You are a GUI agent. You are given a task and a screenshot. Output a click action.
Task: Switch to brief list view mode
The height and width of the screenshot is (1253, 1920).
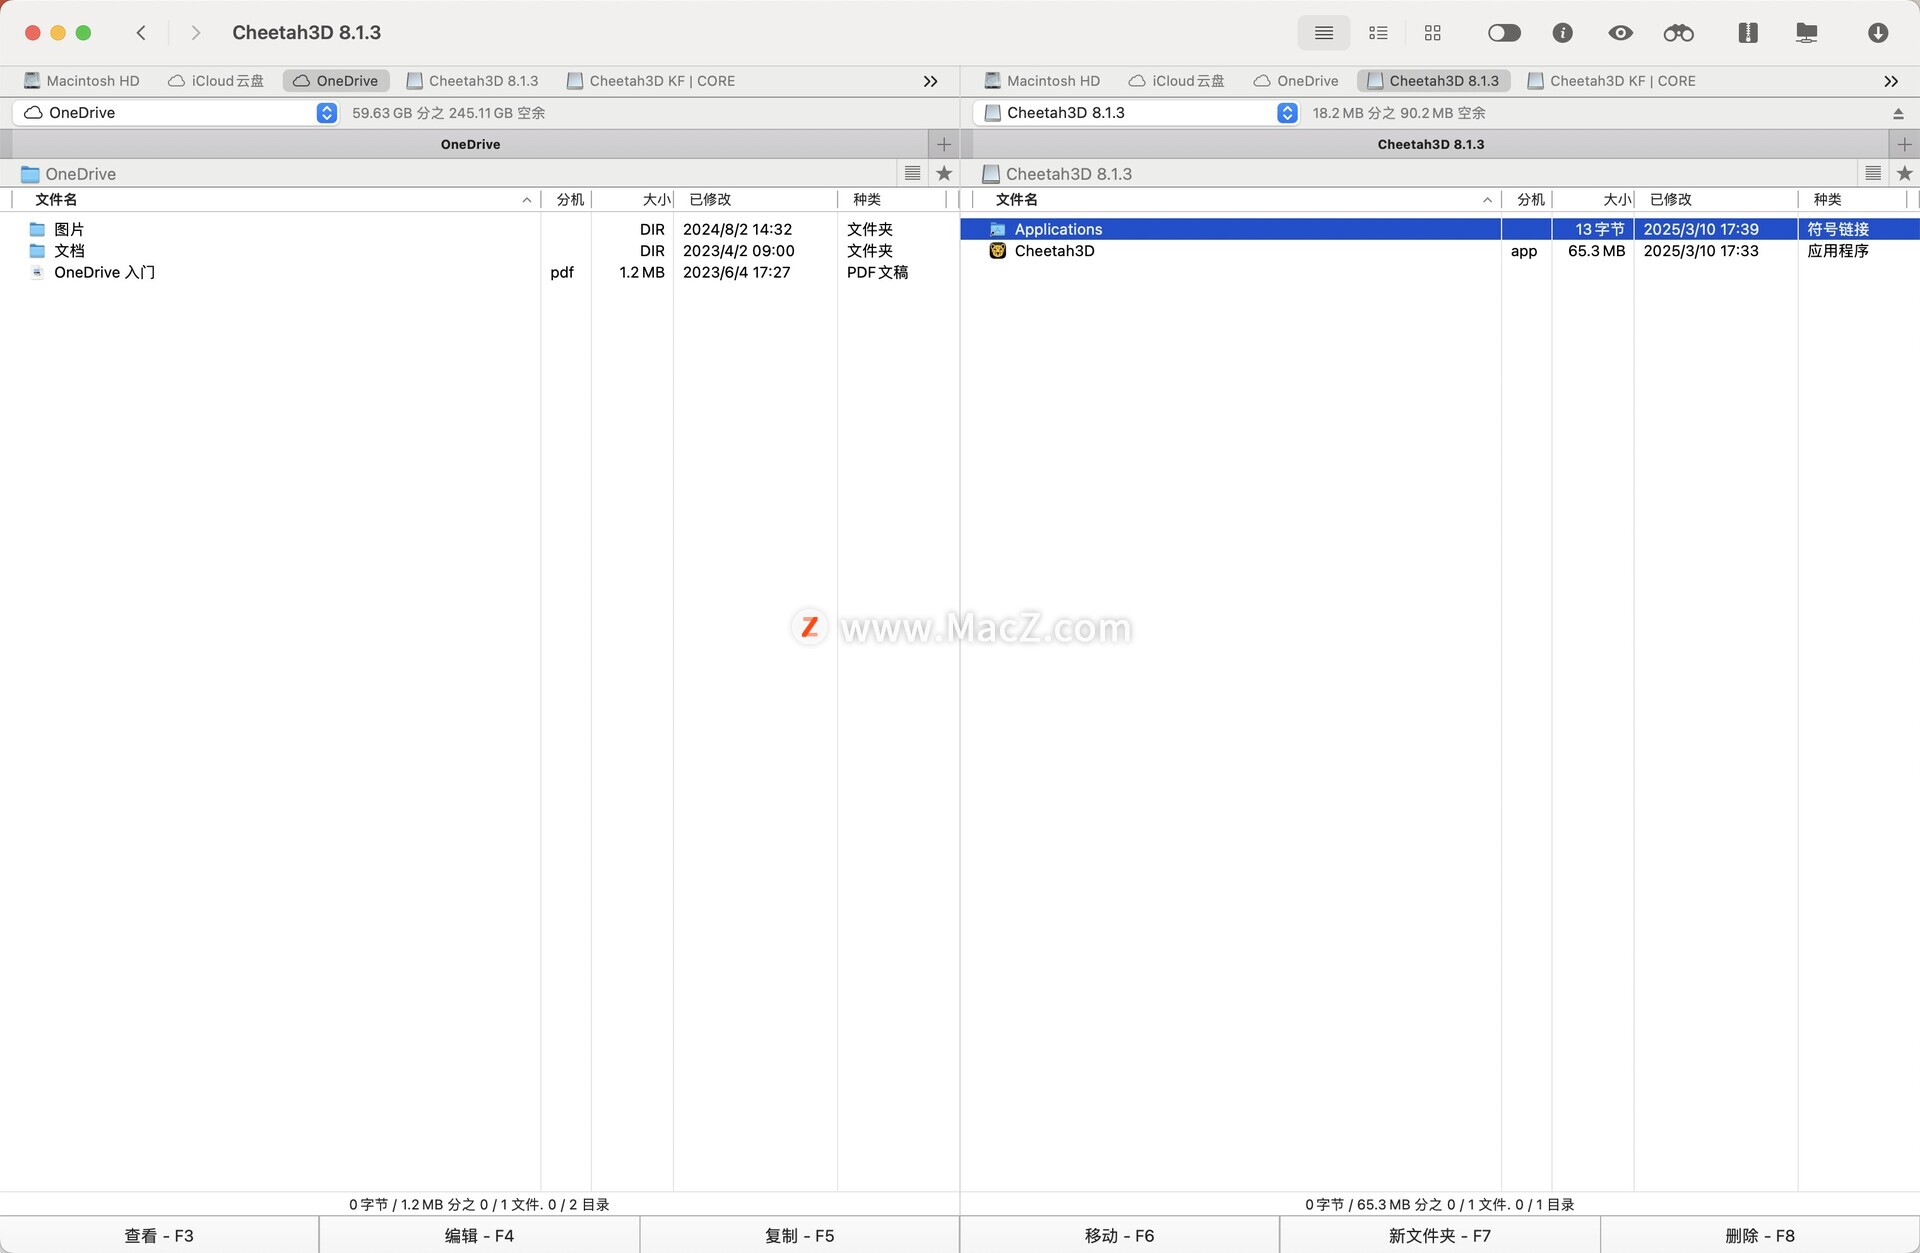1378,33
